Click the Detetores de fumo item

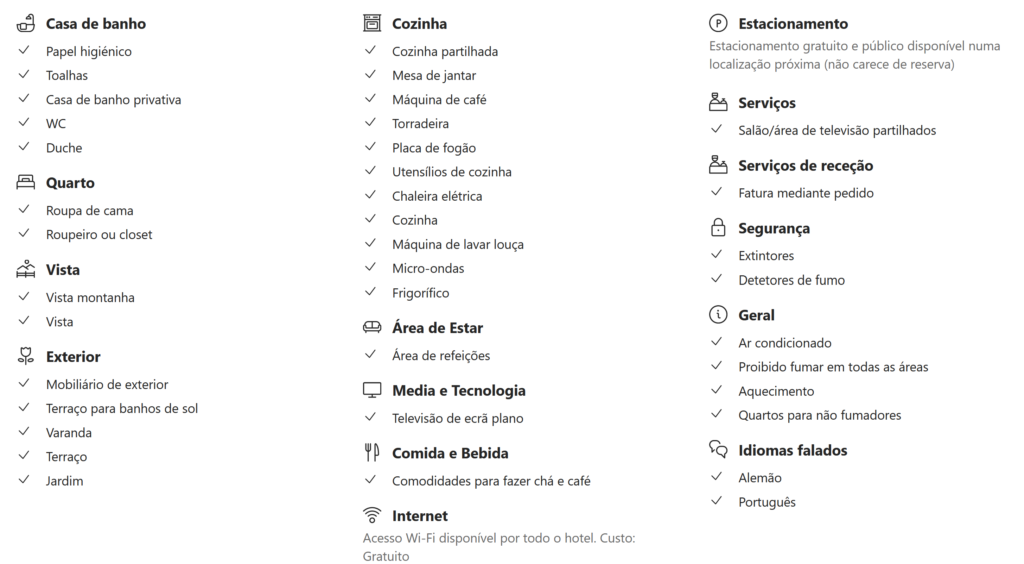coord(791,280)
